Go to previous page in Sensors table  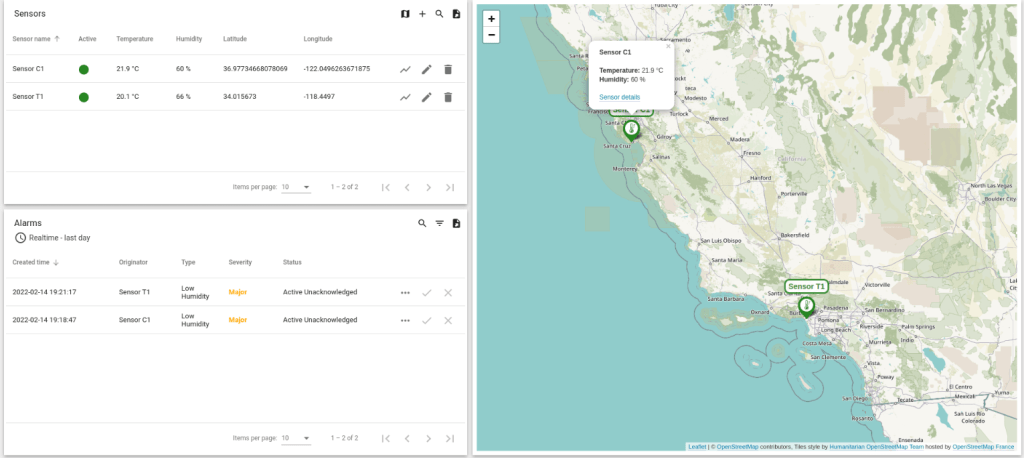click(407, 188)
